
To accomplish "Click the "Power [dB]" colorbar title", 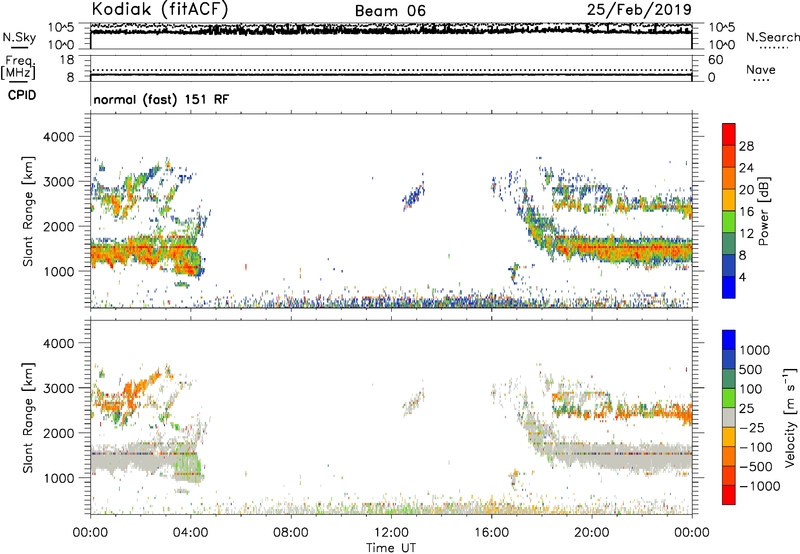I will pos(764,211).
